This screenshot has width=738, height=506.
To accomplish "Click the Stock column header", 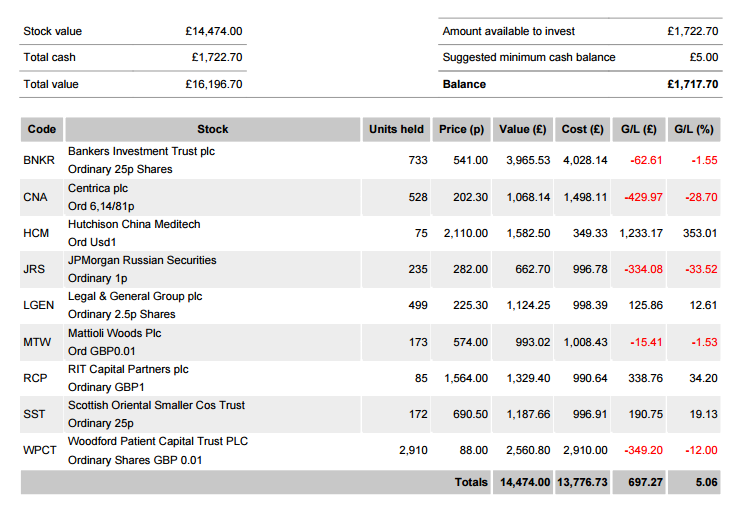I will (x=213, y=129).
